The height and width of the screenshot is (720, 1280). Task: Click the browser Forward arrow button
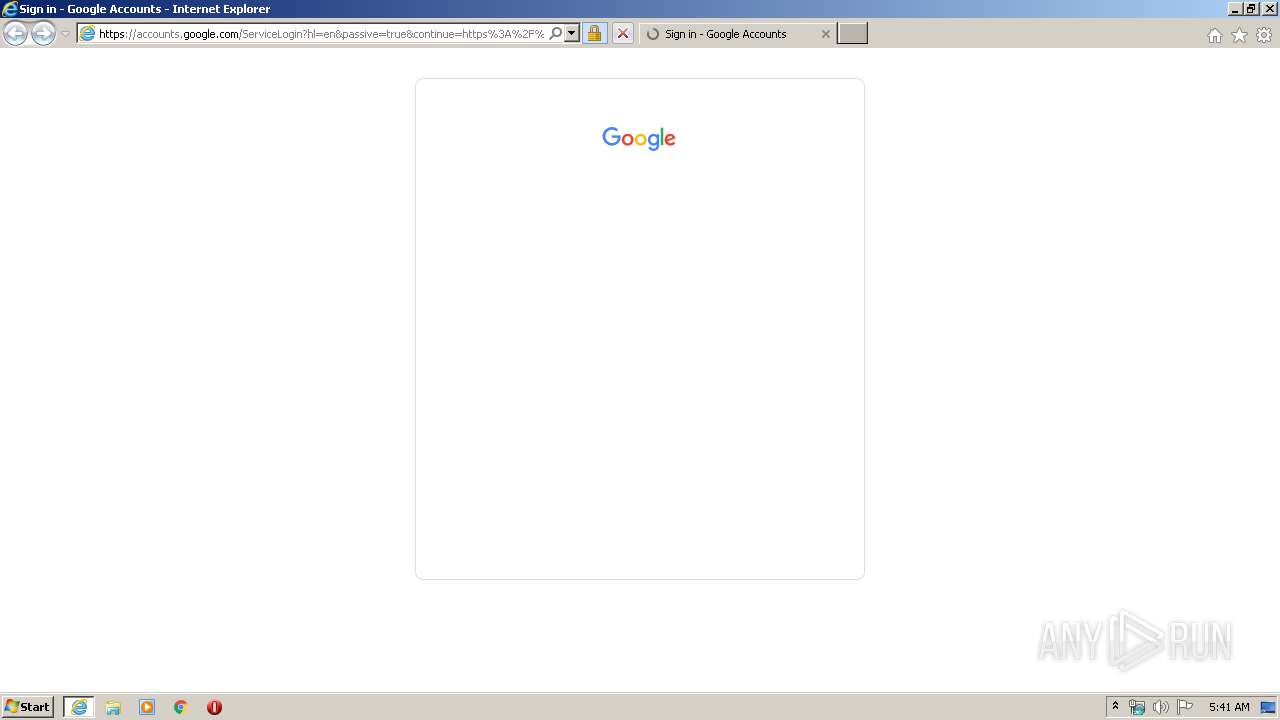tap(43, 34)
